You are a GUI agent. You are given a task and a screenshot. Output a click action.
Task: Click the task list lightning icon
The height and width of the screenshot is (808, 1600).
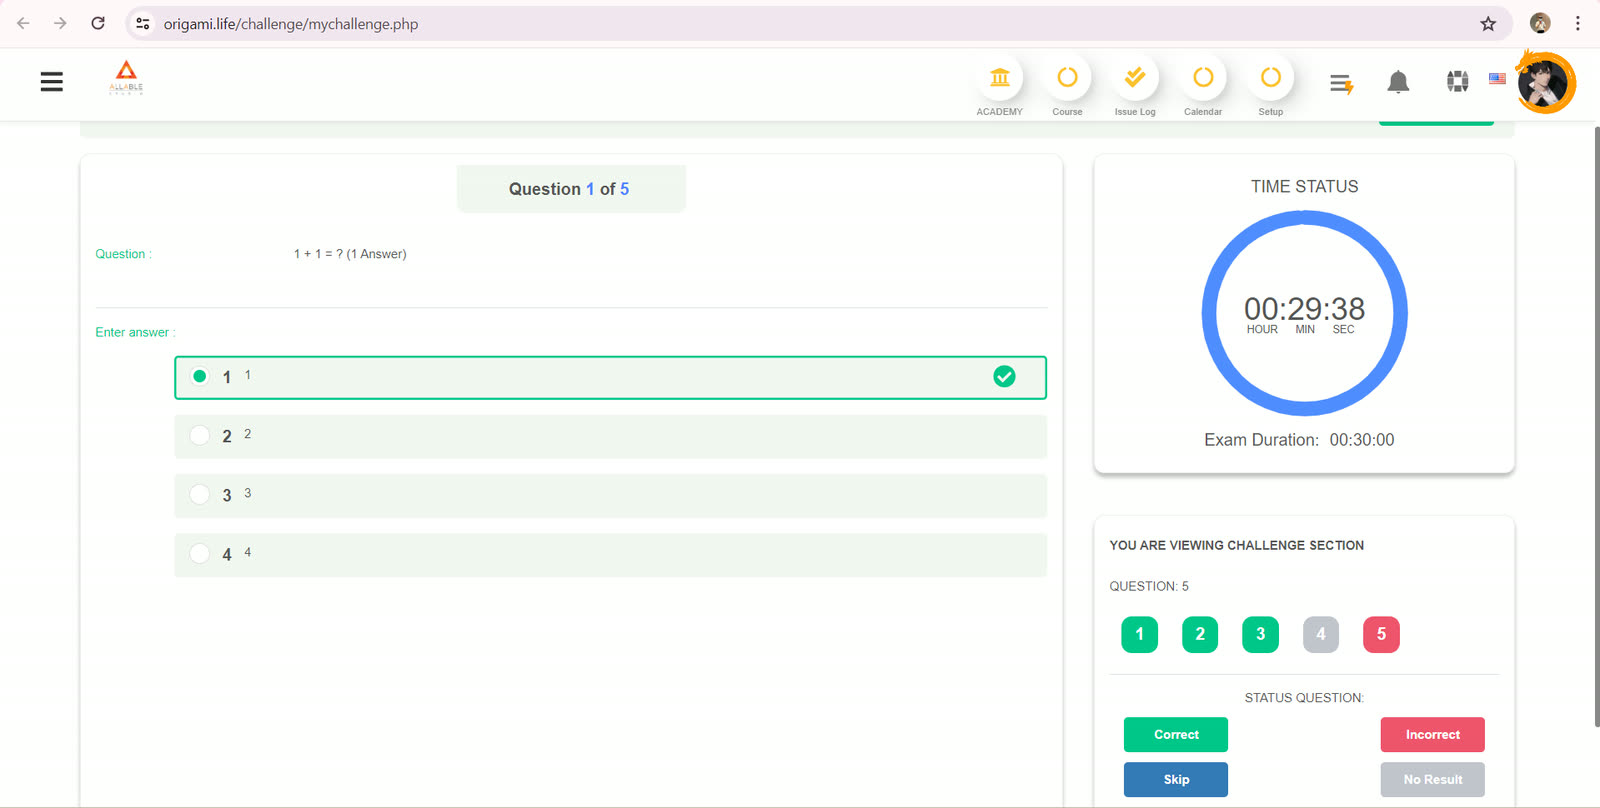[x=1341, y=84]
